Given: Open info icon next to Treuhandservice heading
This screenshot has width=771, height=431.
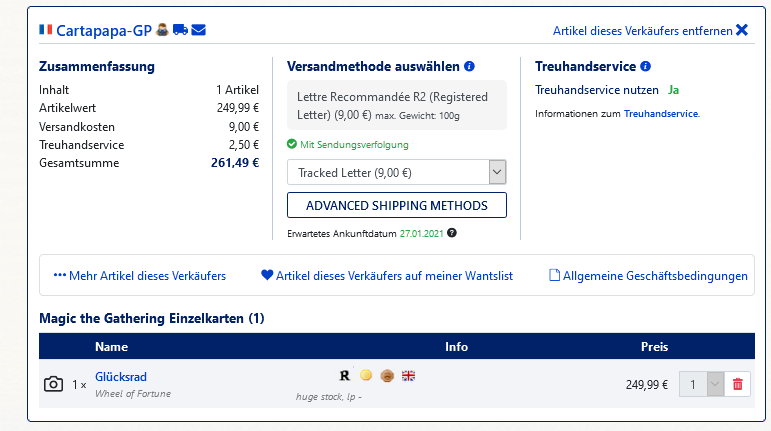Looking at the screenshot, I should coord(645,67).
